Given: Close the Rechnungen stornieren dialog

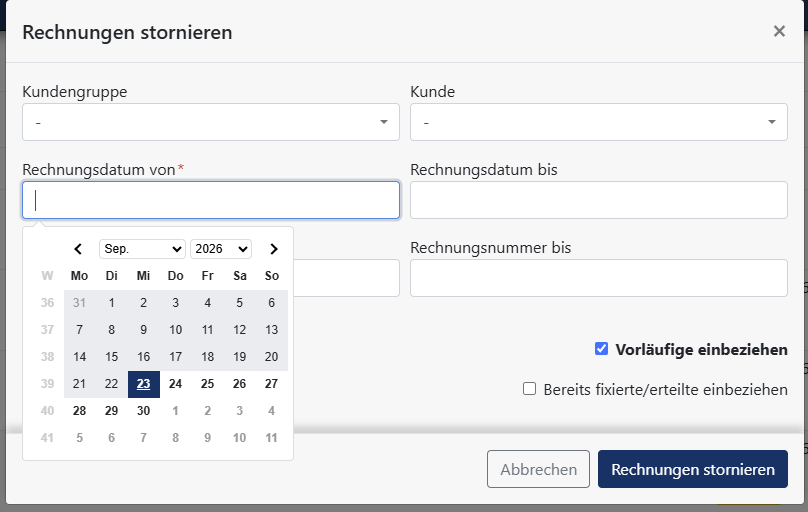Looking at the screenshot, I should (x=779, y=31).
